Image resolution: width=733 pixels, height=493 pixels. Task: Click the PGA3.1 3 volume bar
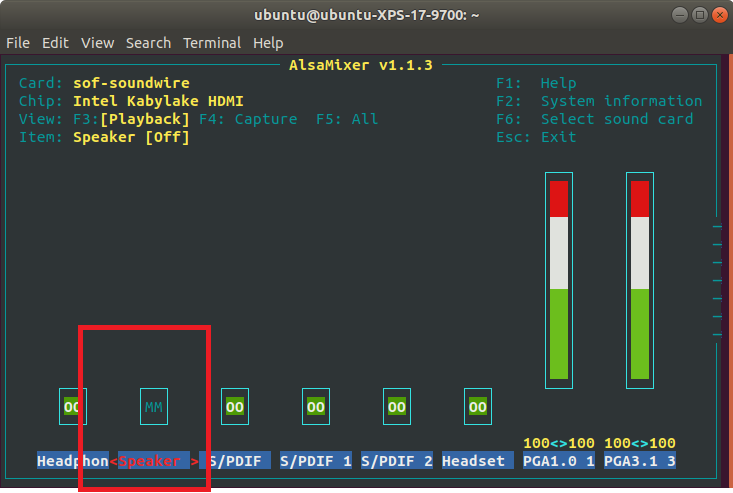click(x=640, y=280)
